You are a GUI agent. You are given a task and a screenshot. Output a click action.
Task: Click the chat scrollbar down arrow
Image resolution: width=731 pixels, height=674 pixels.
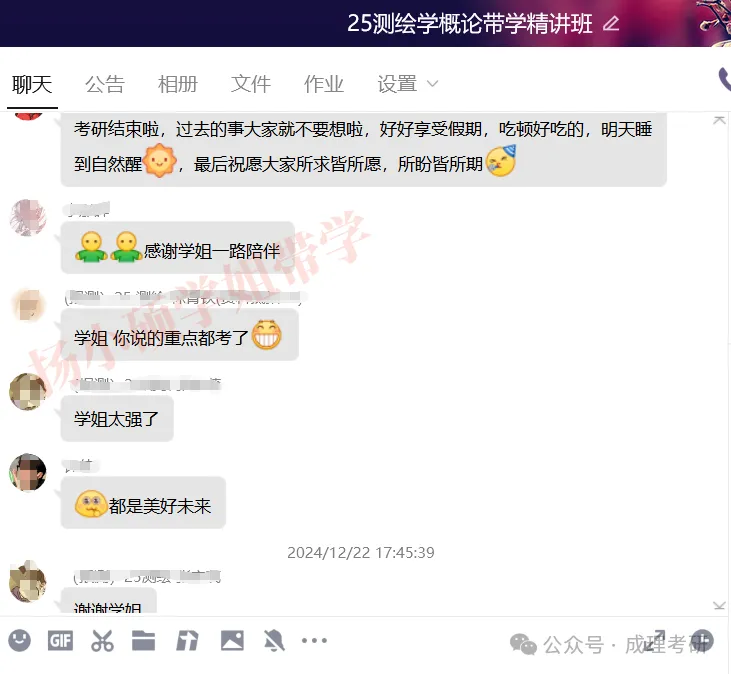719,605
